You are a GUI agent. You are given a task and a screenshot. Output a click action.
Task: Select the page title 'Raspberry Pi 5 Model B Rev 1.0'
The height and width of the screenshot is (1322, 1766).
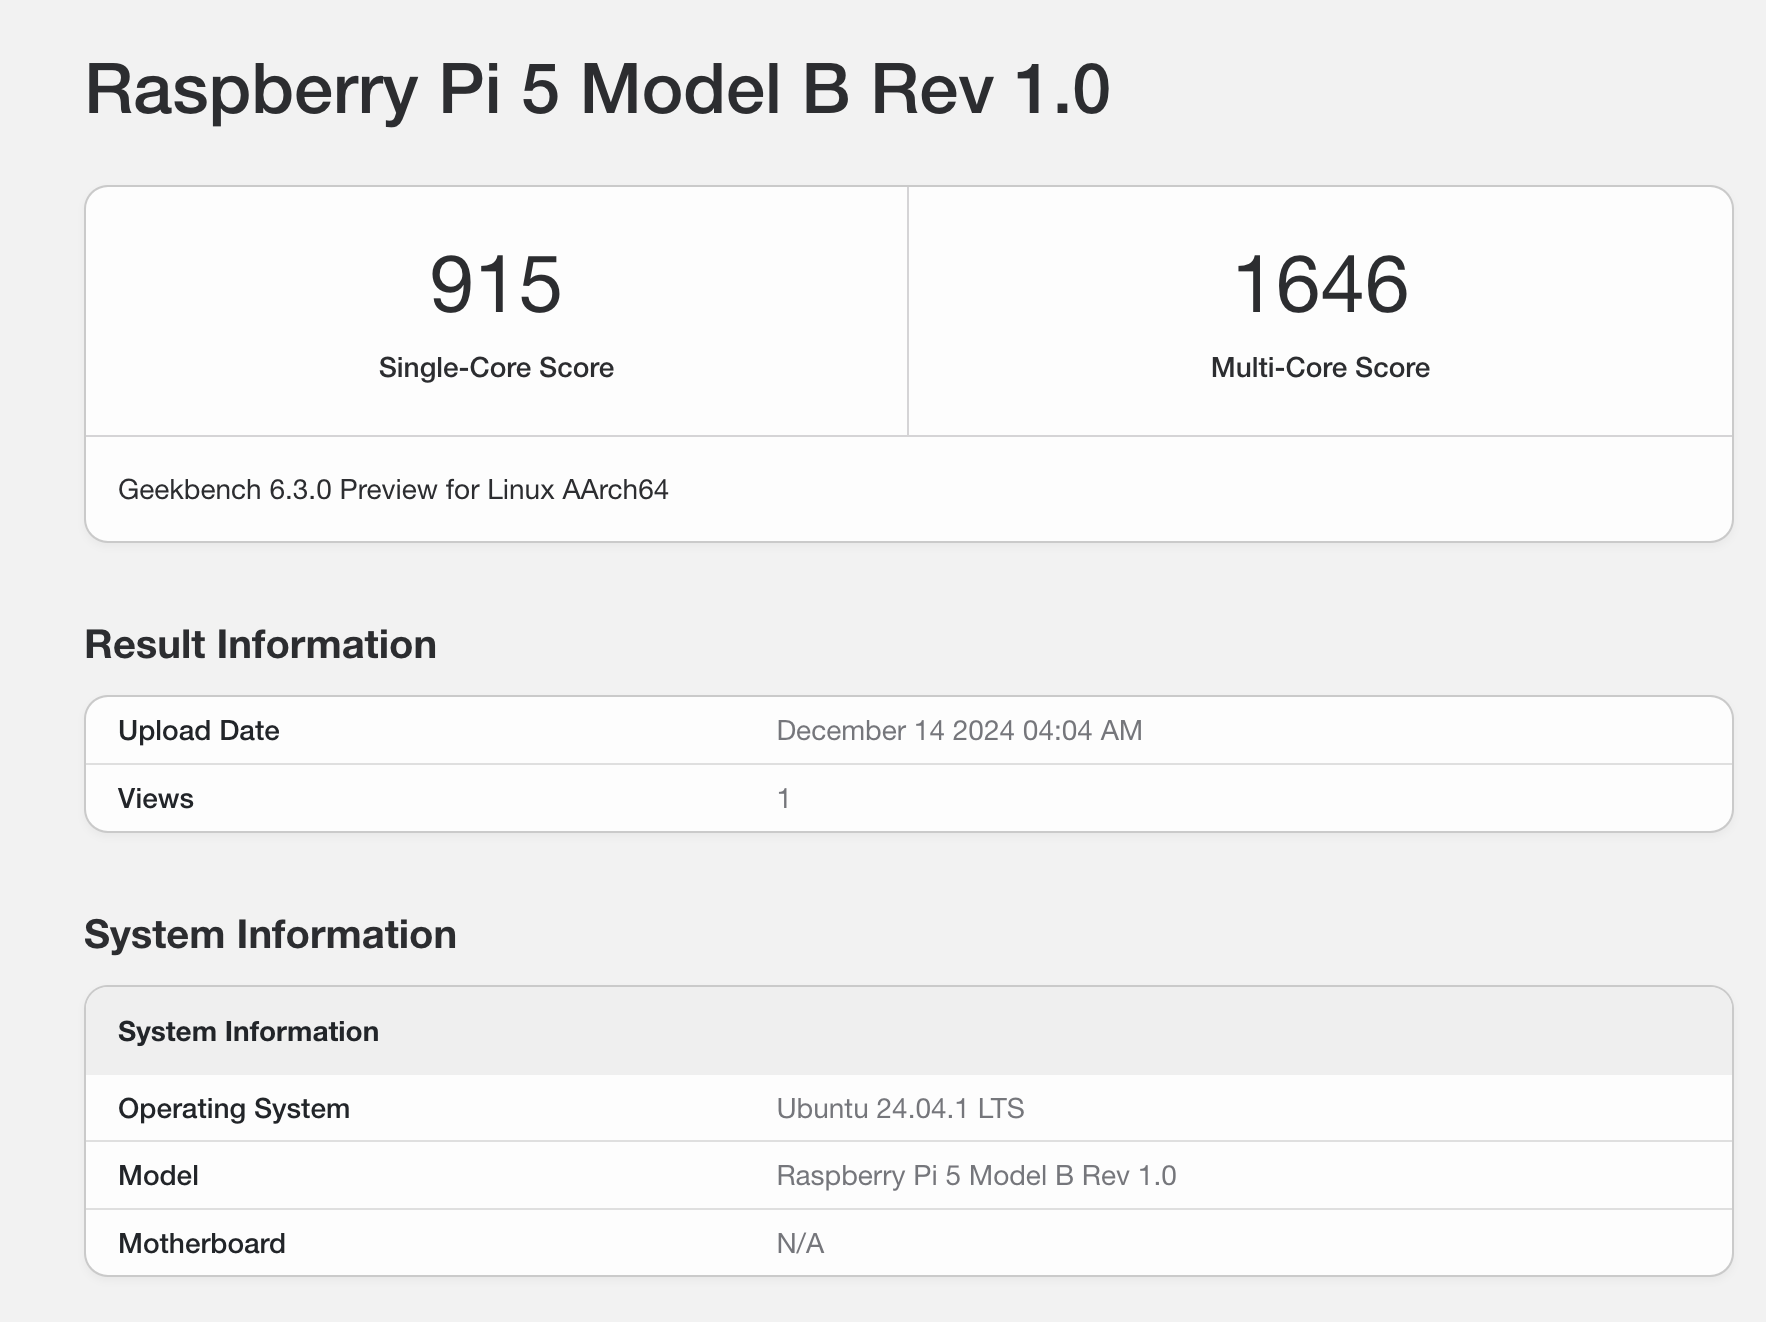point(597,91)
